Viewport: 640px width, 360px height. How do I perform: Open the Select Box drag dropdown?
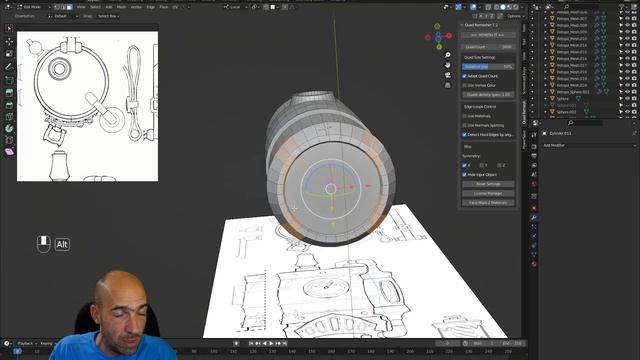[109, 16]
